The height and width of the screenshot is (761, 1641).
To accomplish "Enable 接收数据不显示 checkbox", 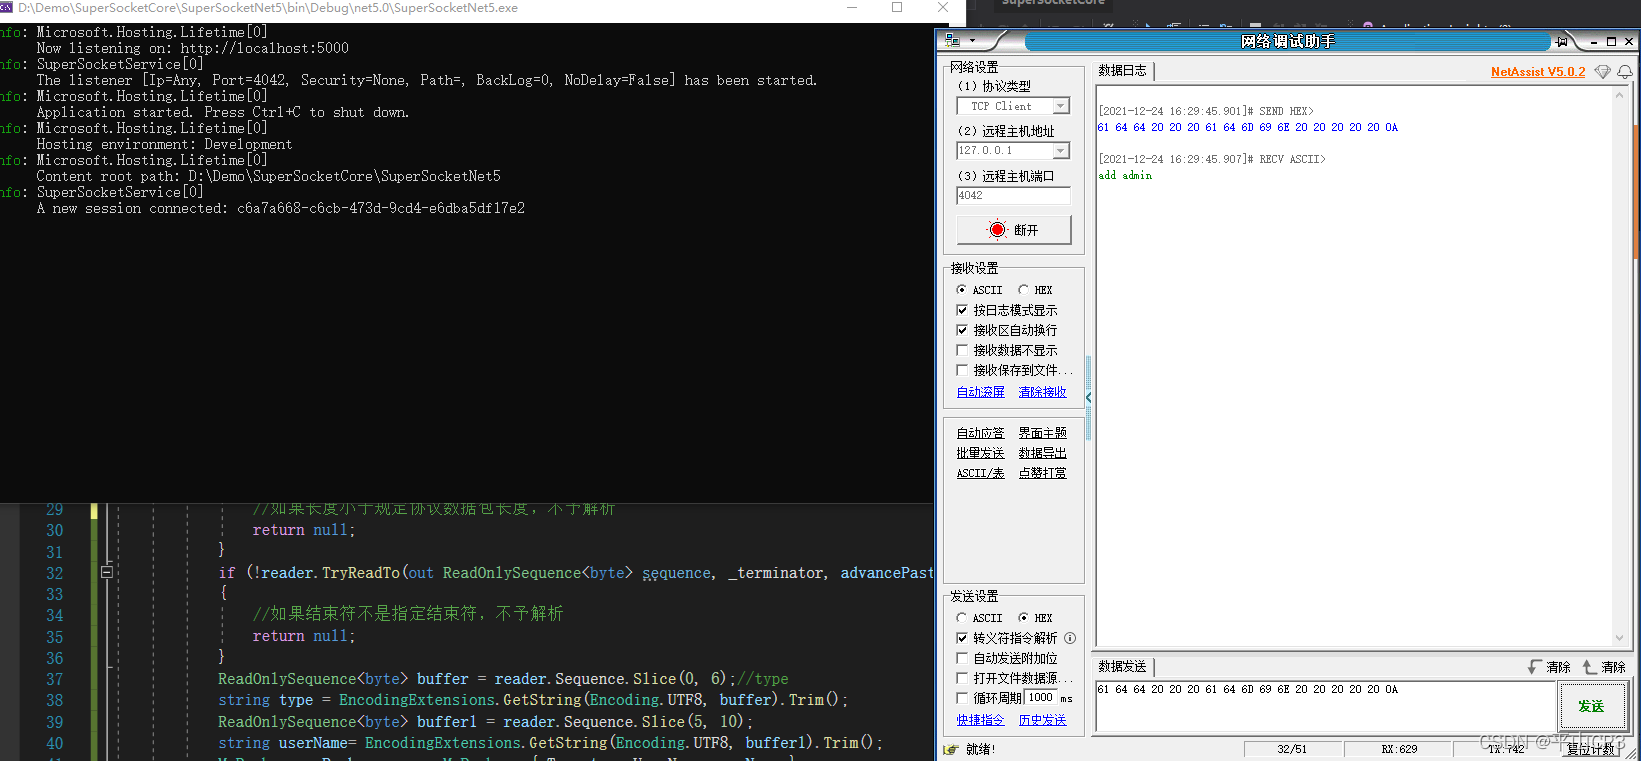I will [962, 350].
